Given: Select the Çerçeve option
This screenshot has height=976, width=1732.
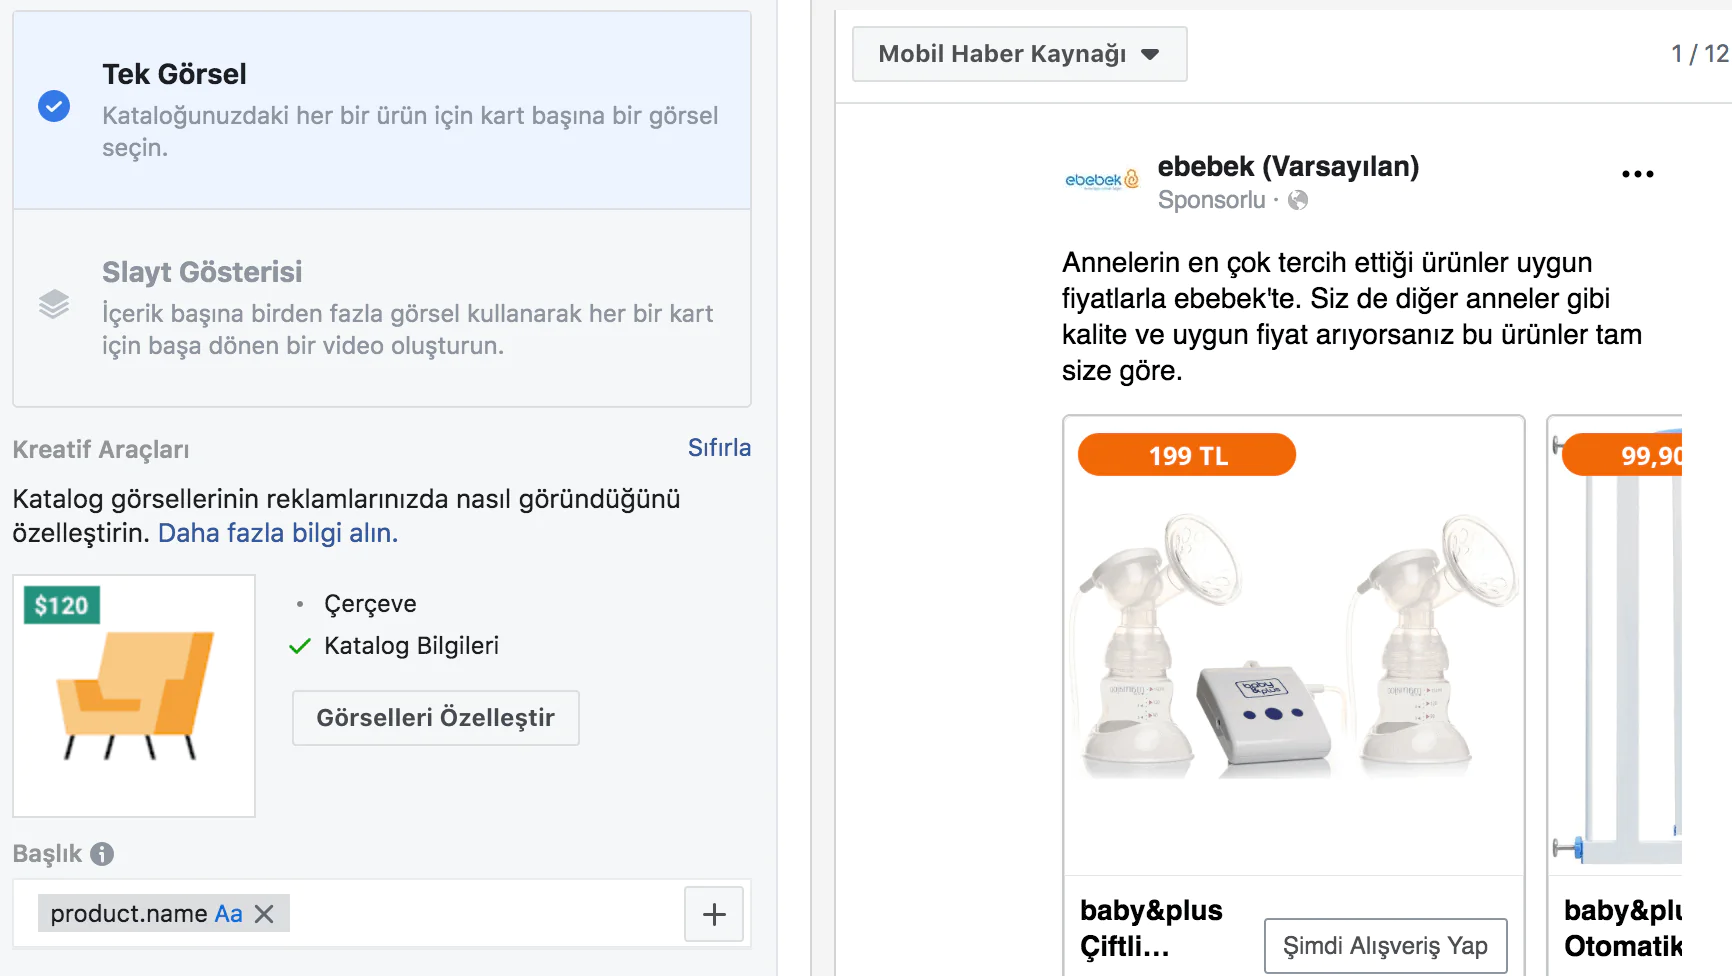Looking at the screenshot, I should click(370, 604).
